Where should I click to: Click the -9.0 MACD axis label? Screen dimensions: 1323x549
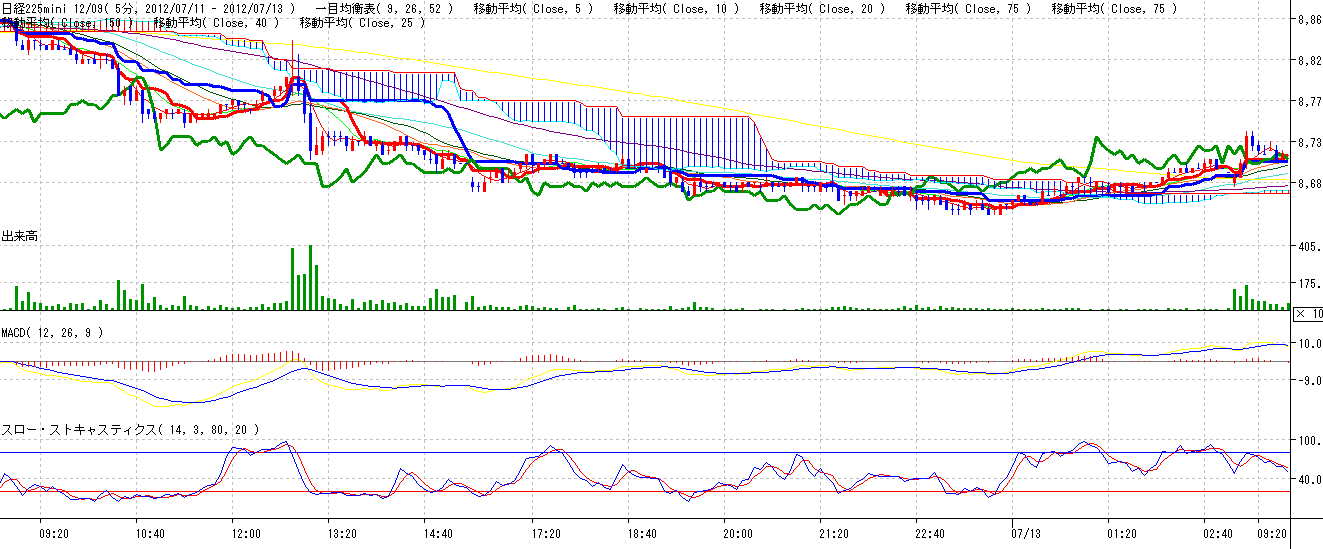(x=1308, y=381)
